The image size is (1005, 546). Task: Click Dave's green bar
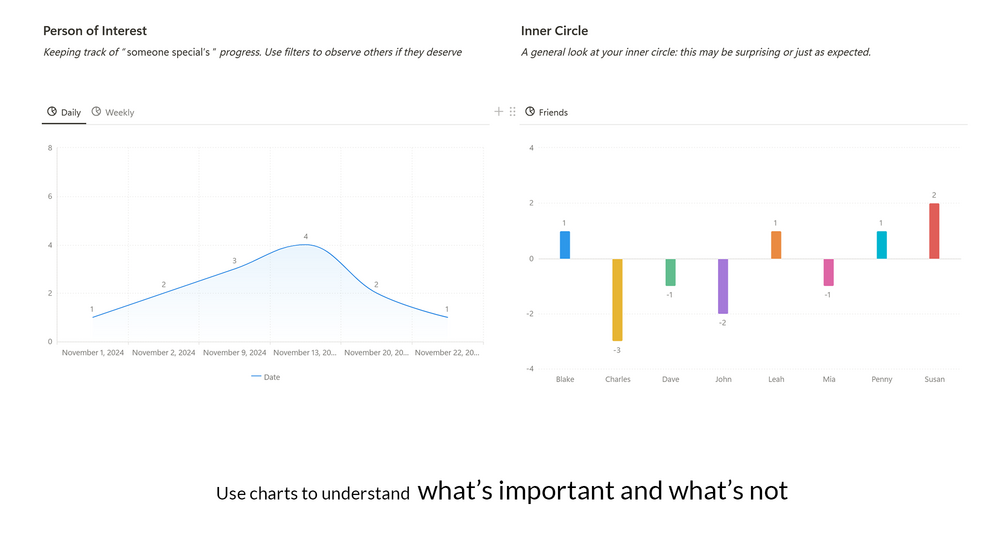tap(670, 272)
